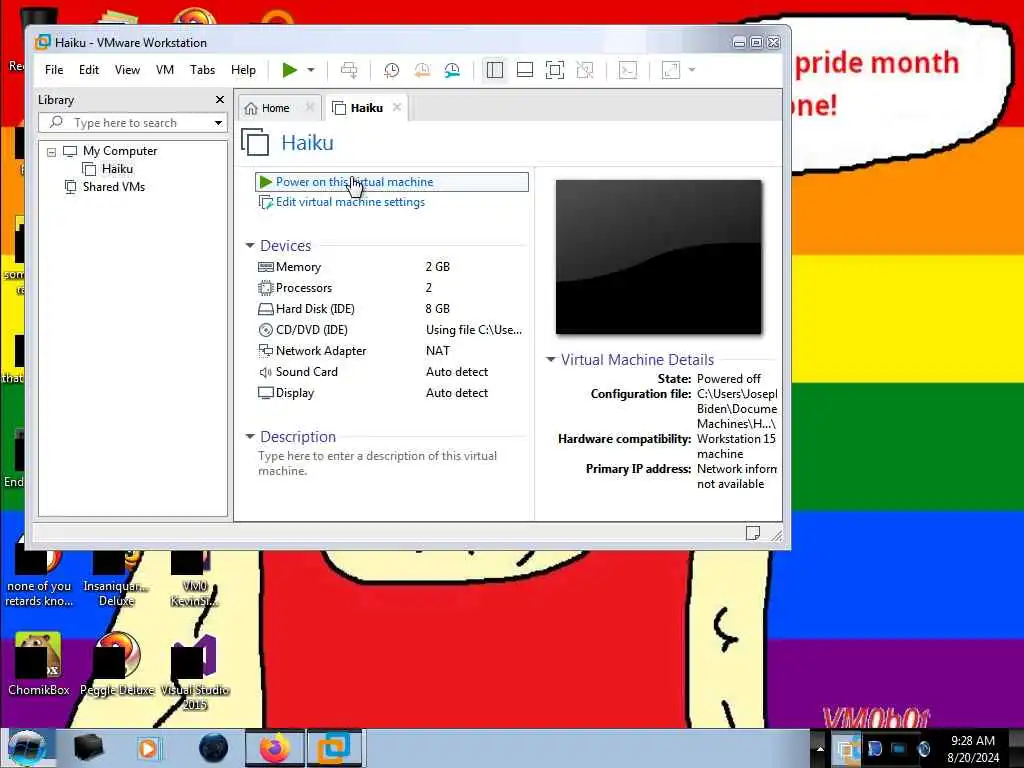The width and height of the screenshot is (1024, 768).
Task: Collapse the Devices section
Action: tap(249, 246)
